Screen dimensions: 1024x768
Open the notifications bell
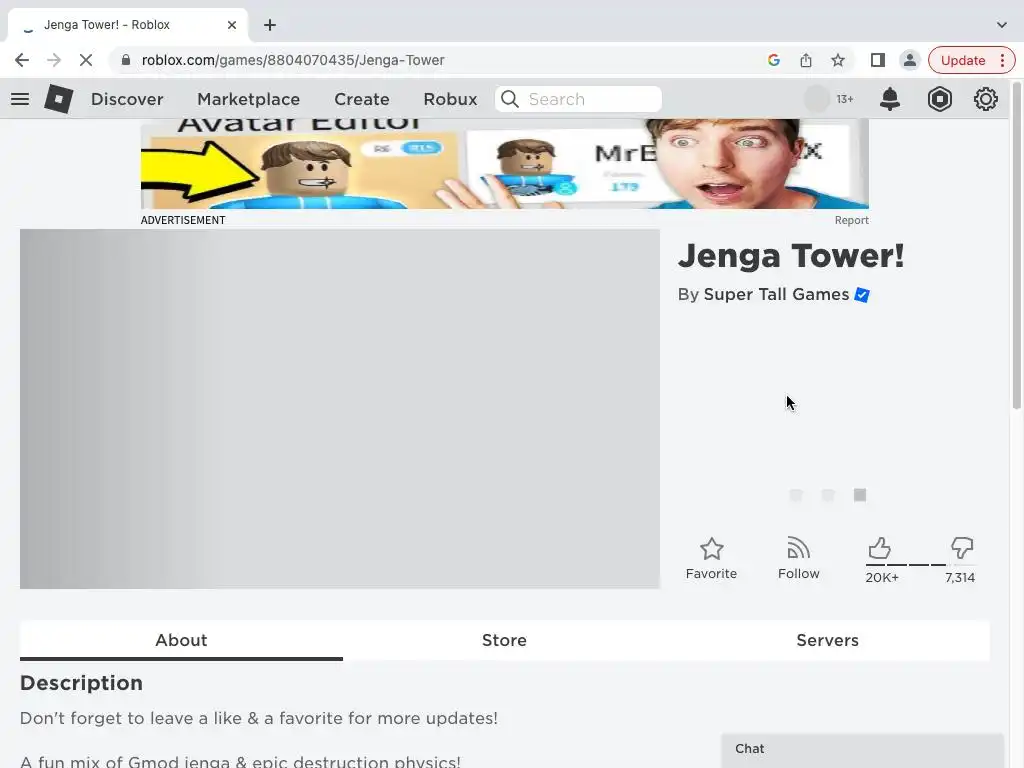click(x=889, y=99)
